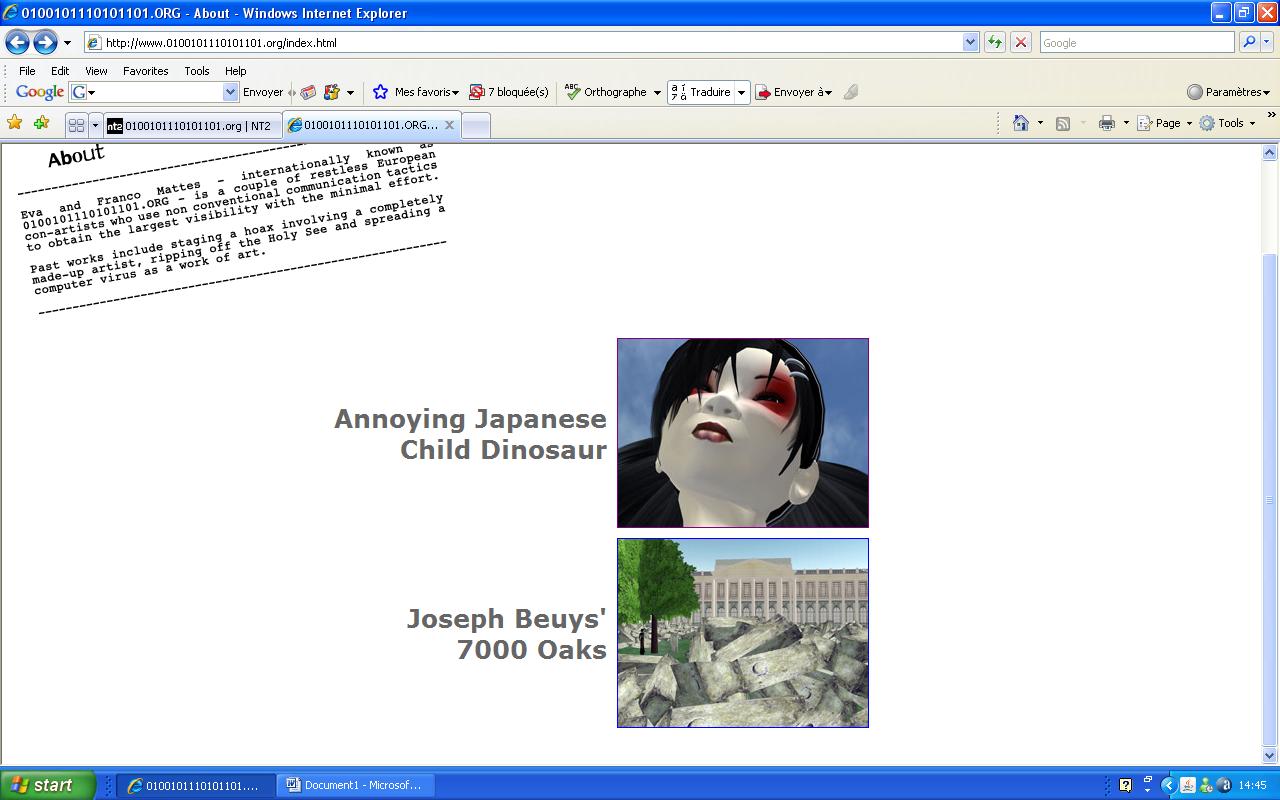The image size is (1280, 800).
Task: Switch to the 0100101110101101.org | NT2 tab
Action: 192,125
